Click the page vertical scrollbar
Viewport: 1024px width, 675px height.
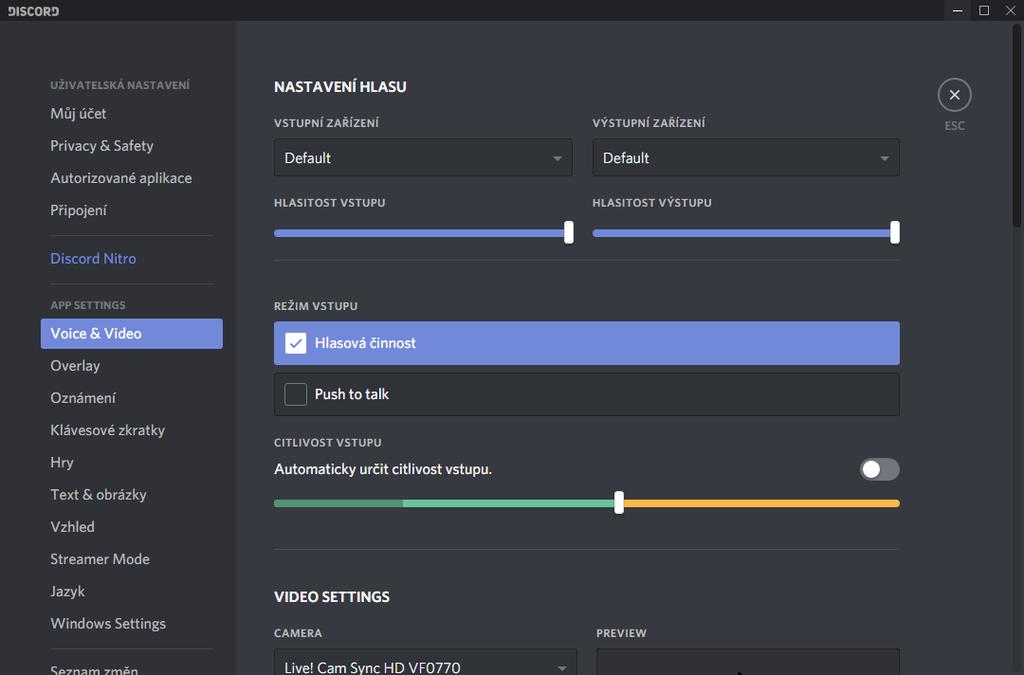pos(1017,125)
